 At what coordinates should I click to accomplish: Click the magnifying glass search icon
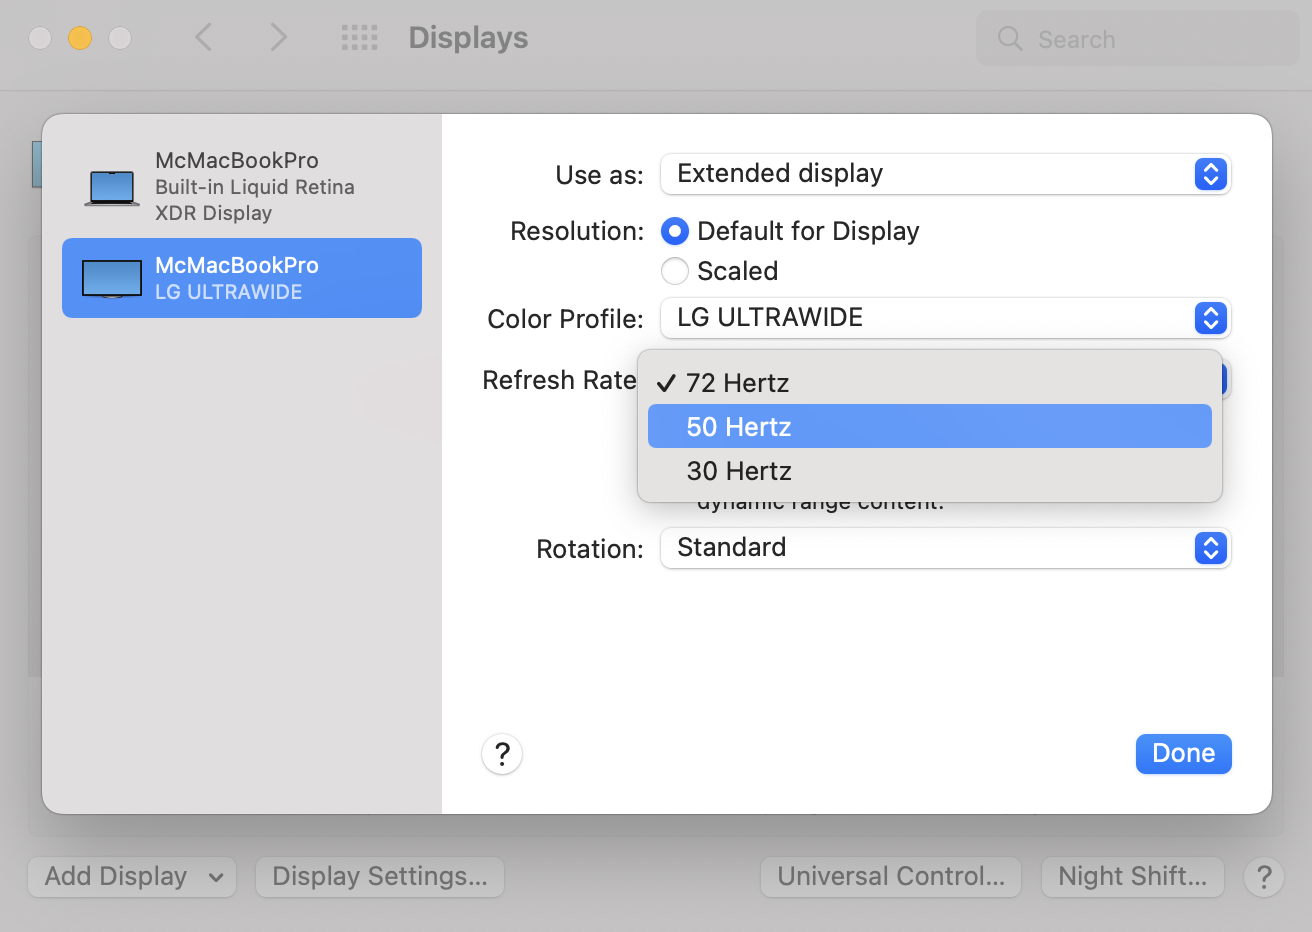1010,39
